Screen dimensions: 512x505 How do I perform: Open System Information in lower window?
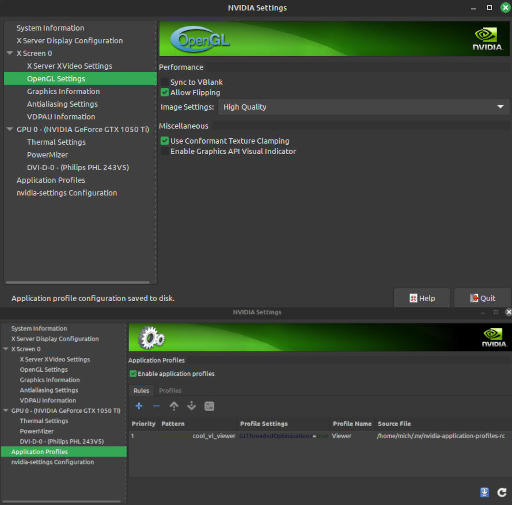[x=39, y=328]
